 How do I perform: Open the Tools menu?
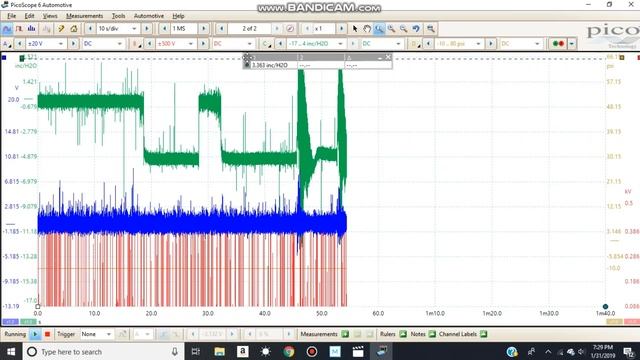(x=118, y=16)
